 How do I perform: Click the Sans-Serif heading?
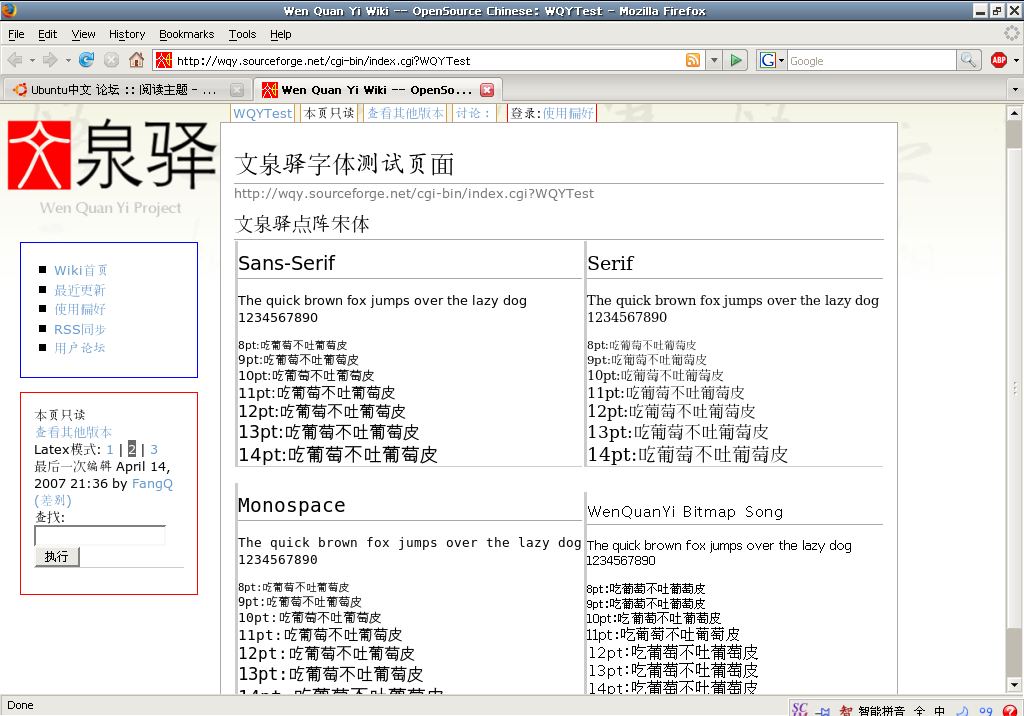coord(287,263)
